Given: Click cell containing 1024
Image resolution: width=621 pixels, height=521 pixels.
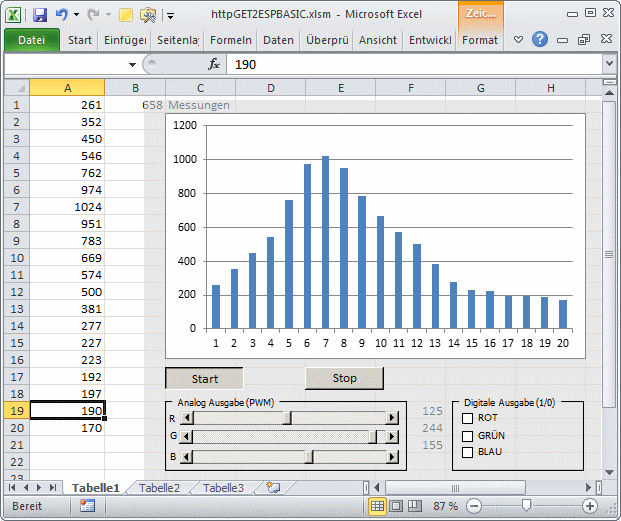Looking at the screenshot, I should [x=67, y=207].
